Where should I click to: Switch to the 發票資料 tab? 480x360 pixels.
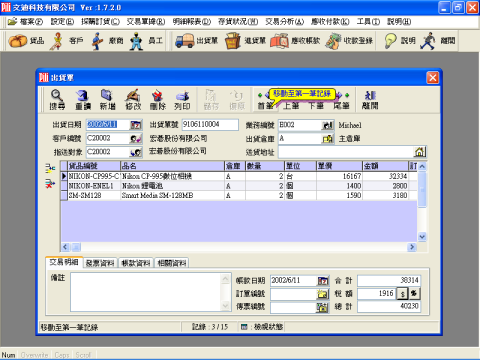point(100,263)
